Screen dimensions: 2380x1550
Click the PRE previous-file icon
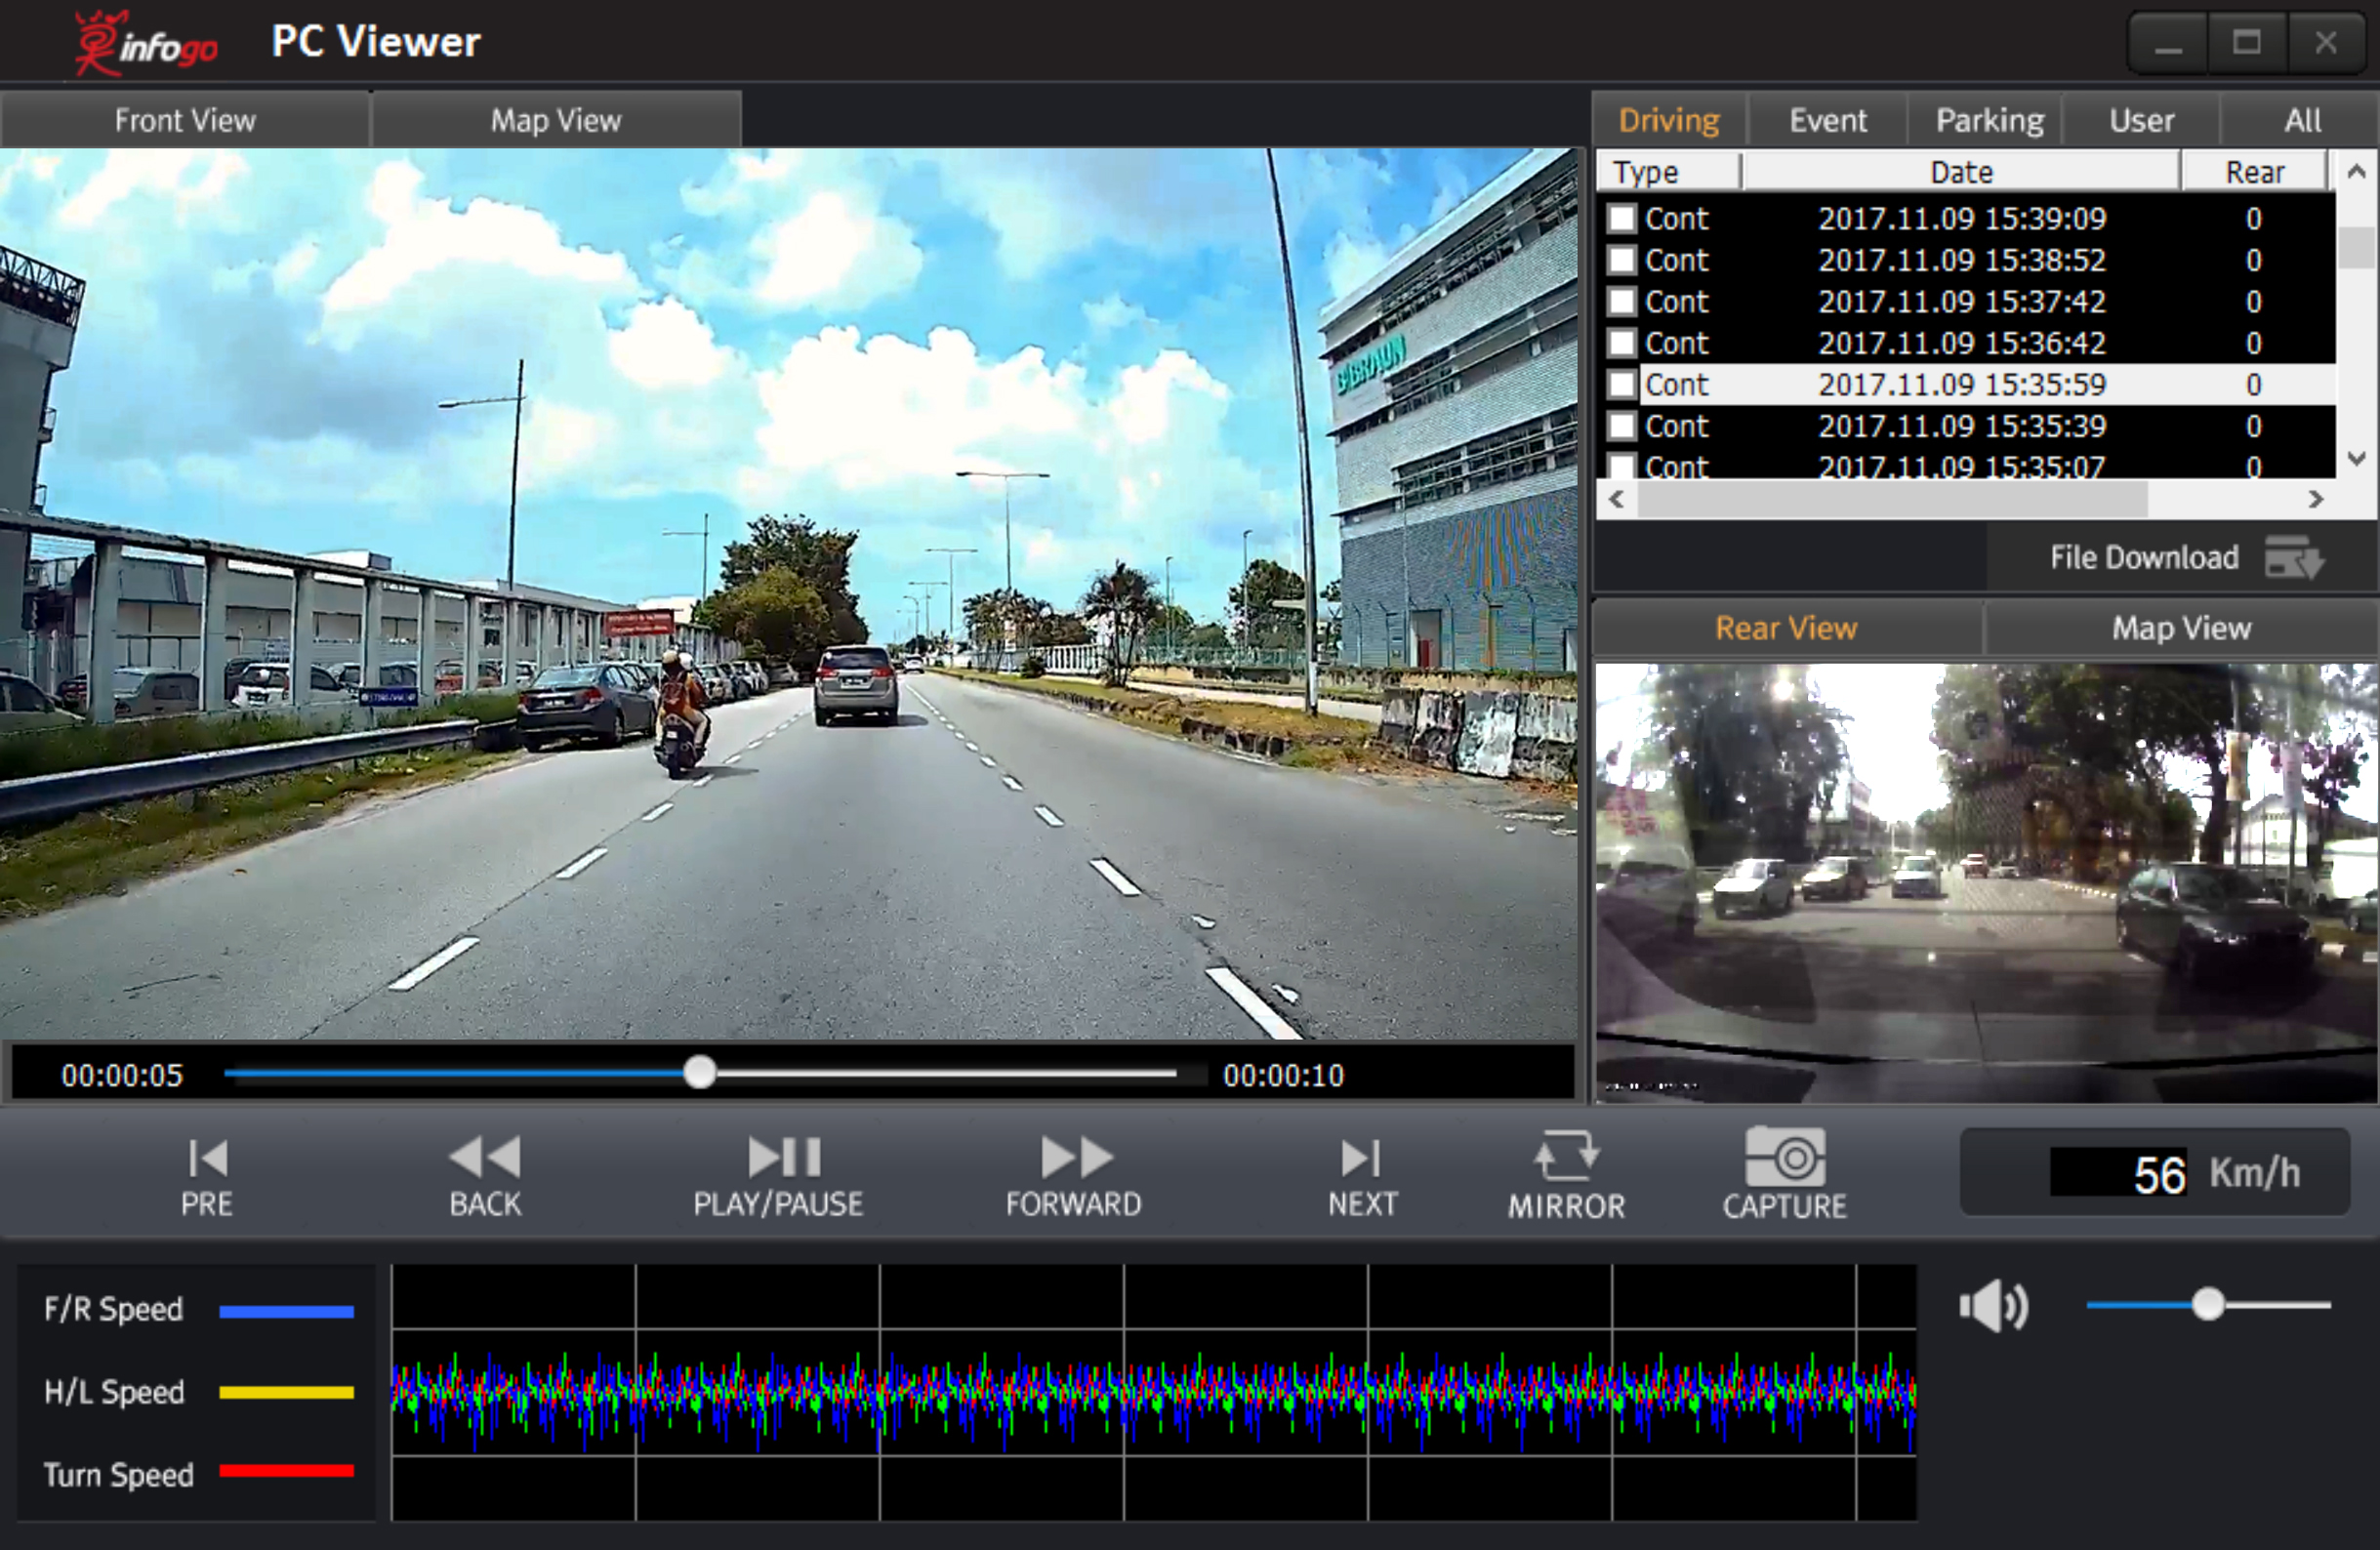[x=208, y=1158]
